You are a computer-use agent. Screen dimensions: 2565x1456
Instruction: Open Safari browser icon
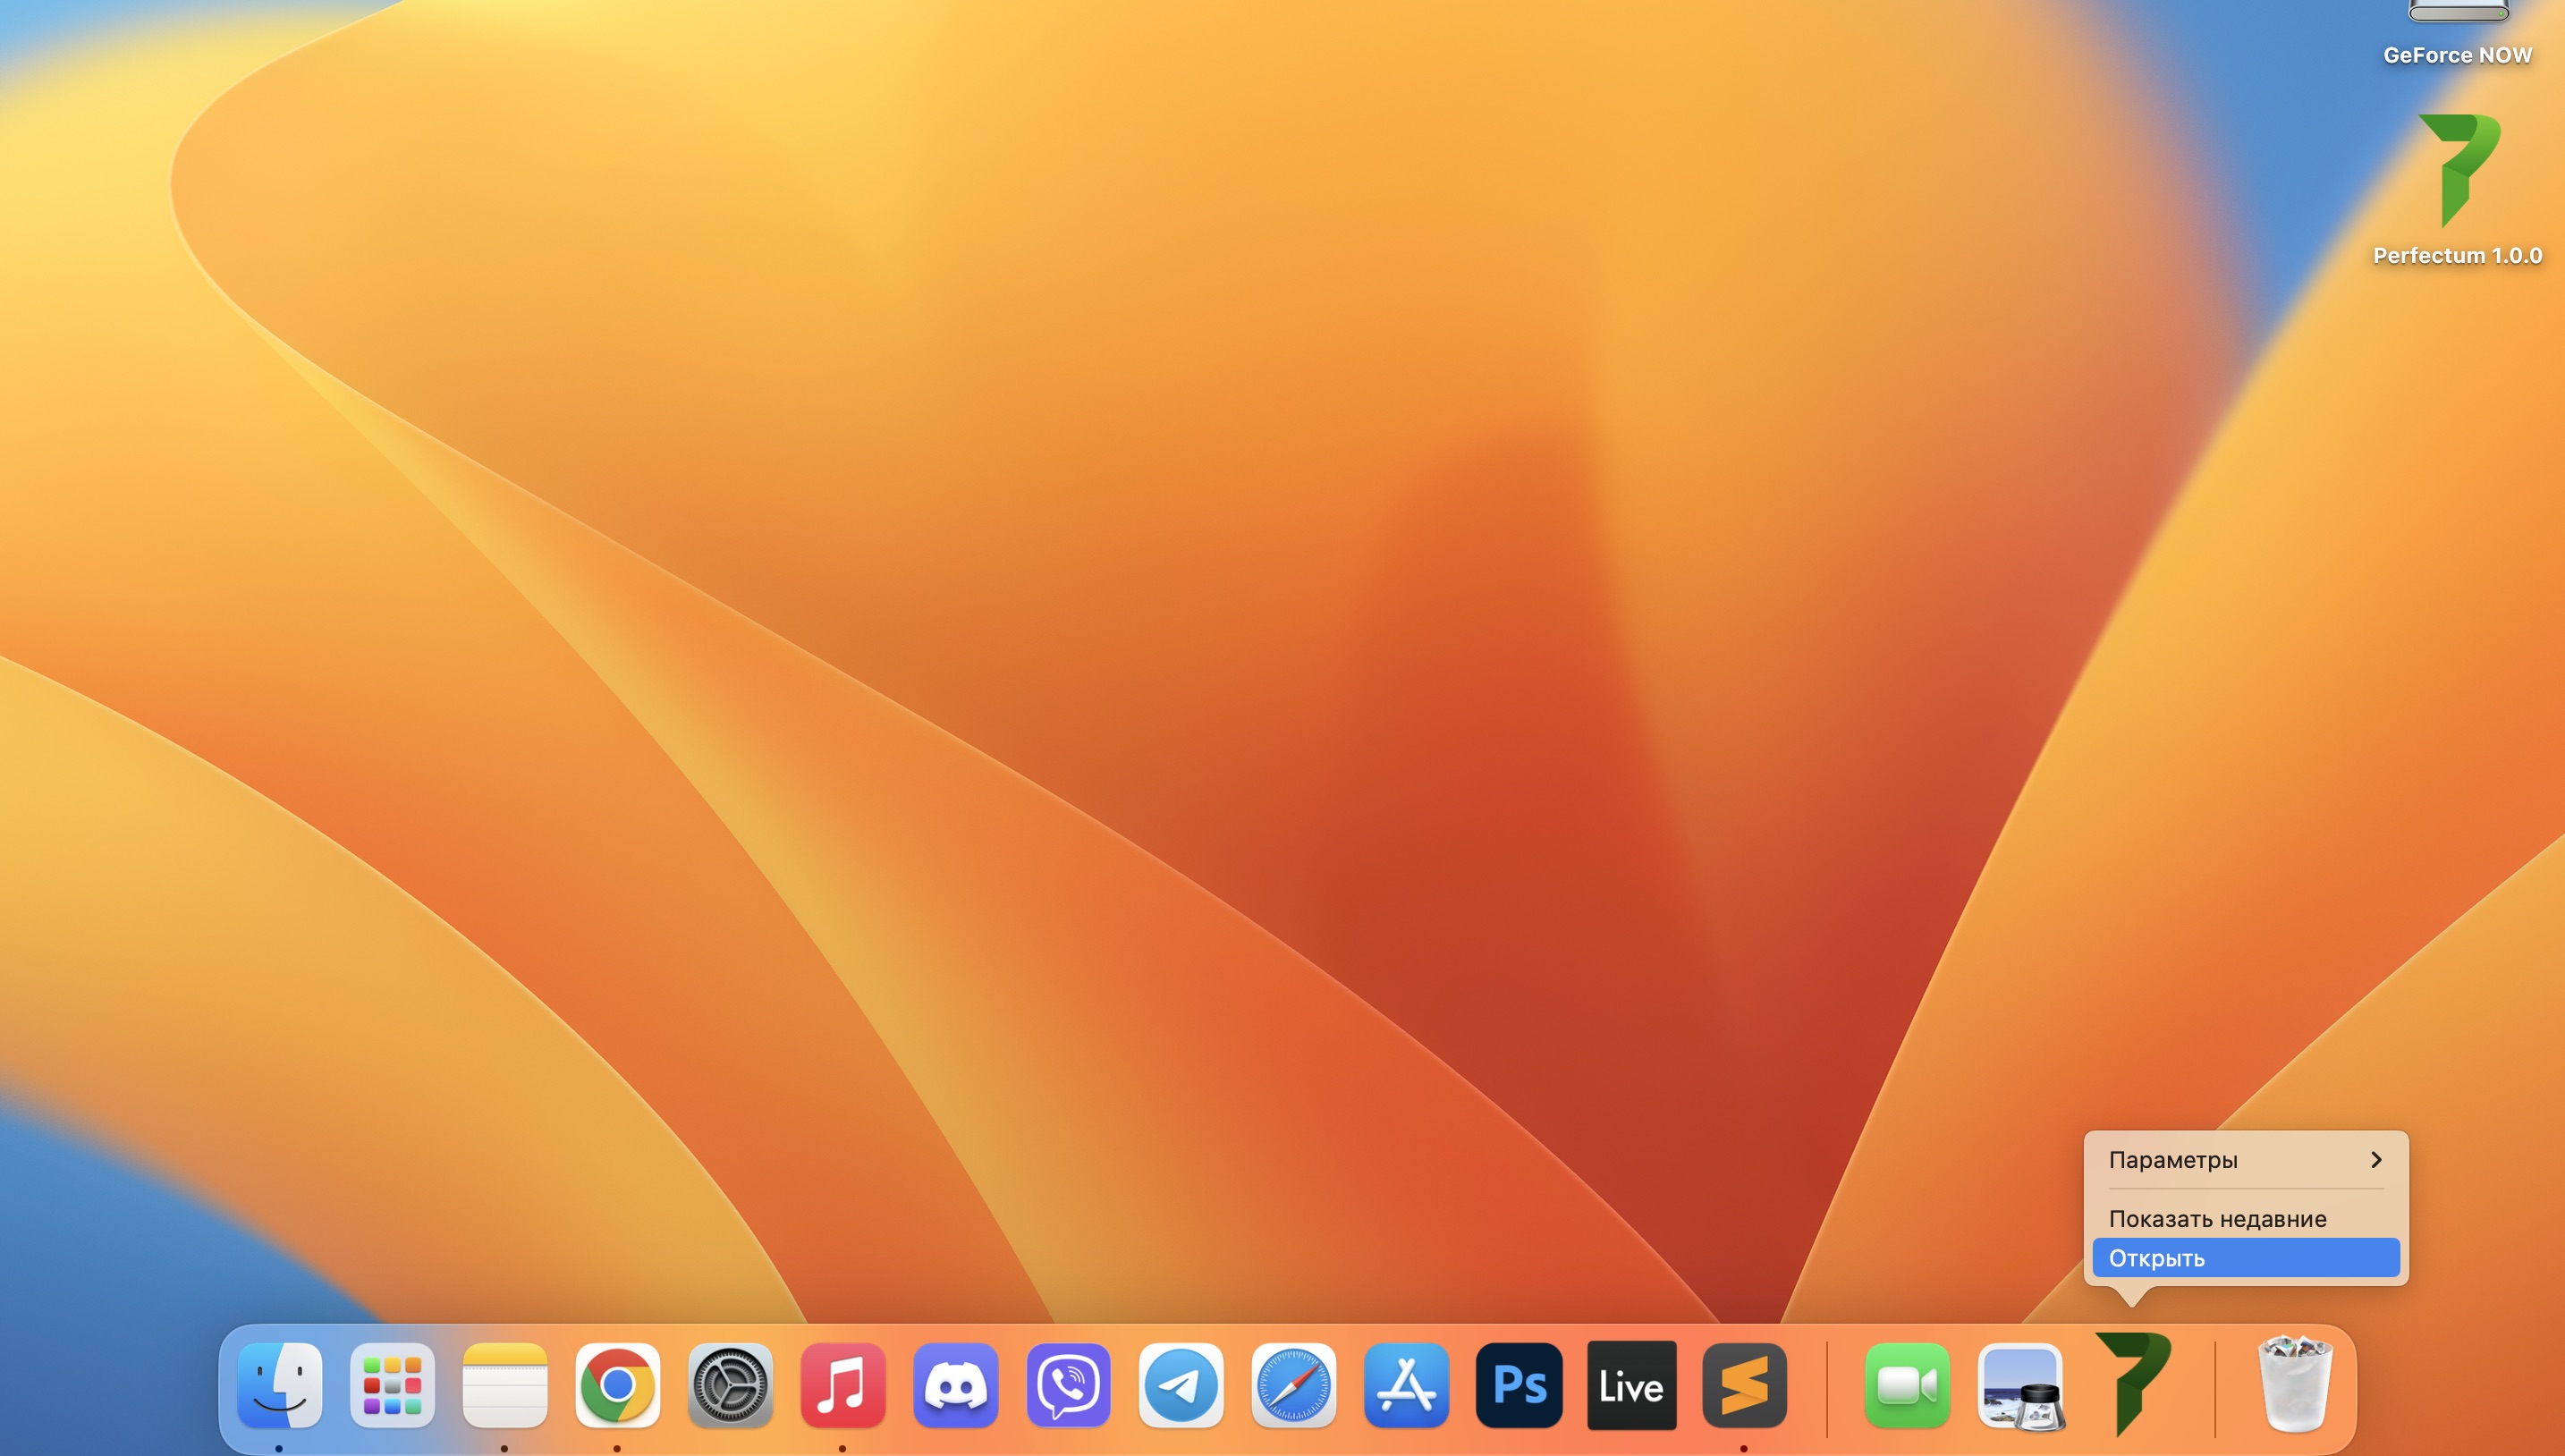1293,1385
